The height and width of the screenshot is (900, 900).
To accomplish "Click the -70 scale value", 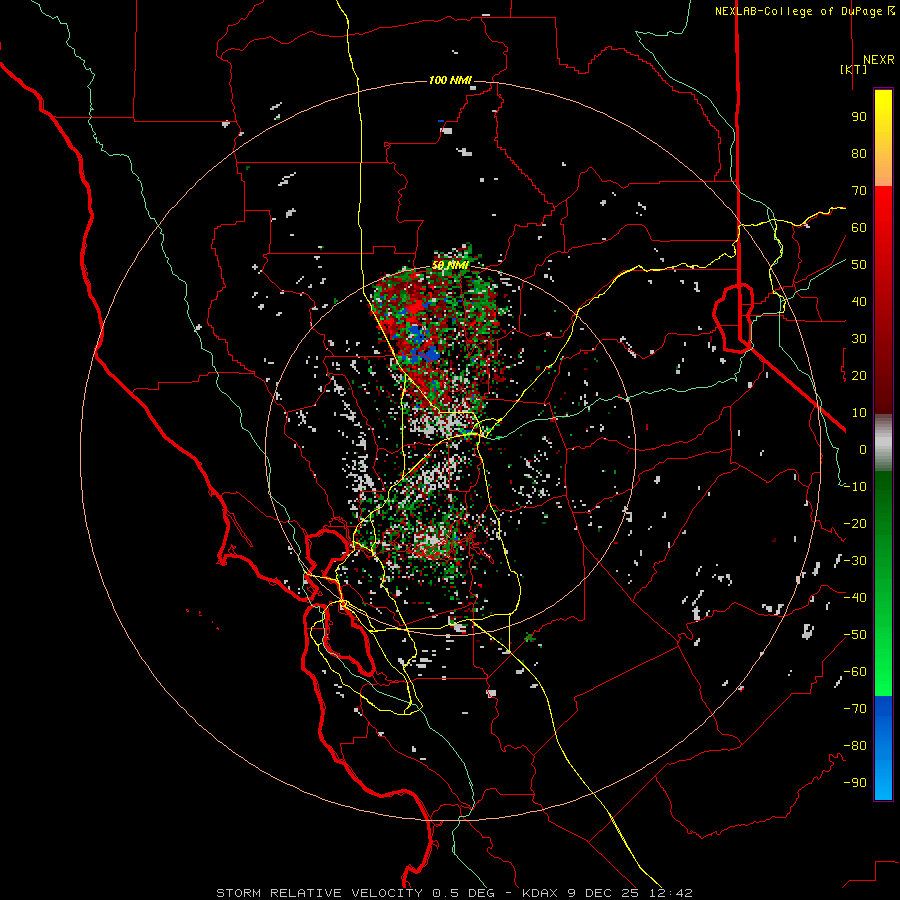I will pos(855,709).
